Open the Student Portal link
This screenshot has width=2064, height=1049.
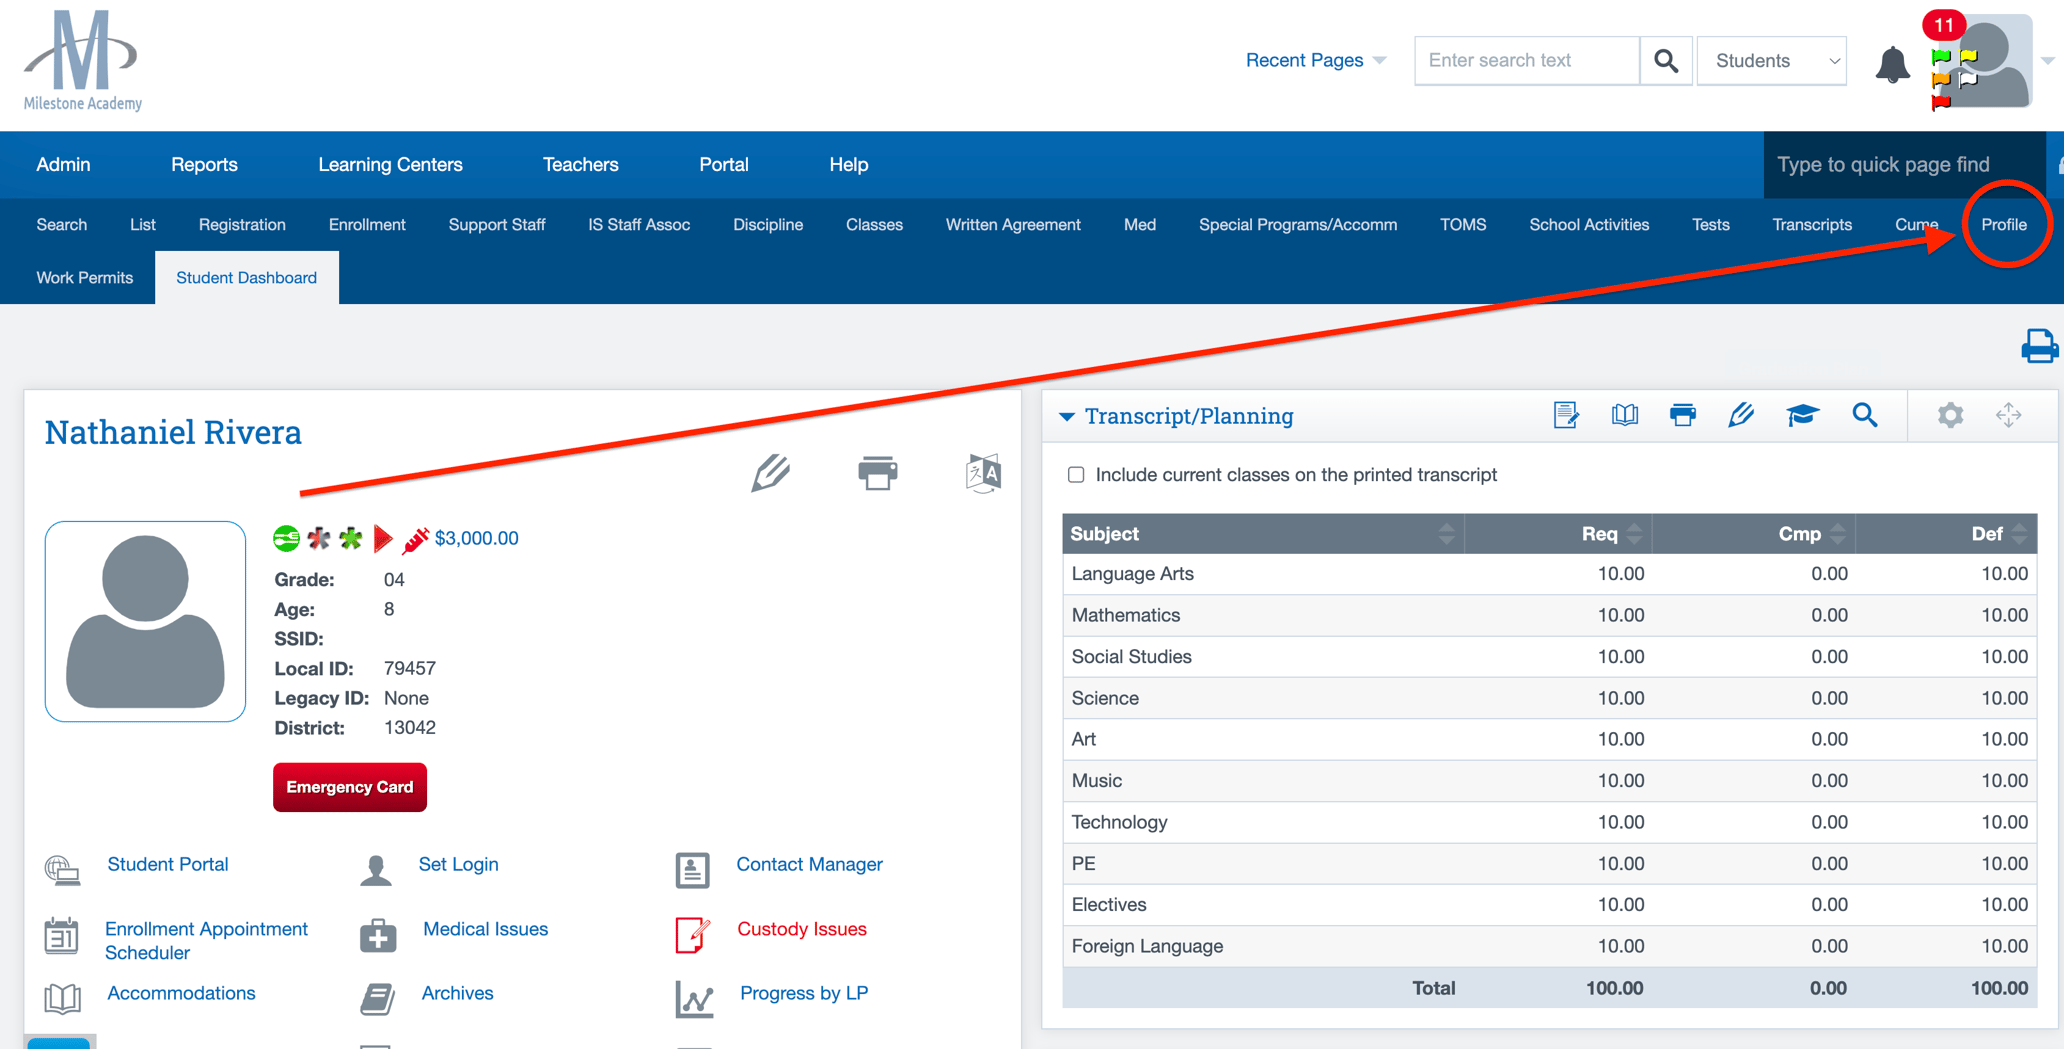pyautogui.click(x=168, y=865)
